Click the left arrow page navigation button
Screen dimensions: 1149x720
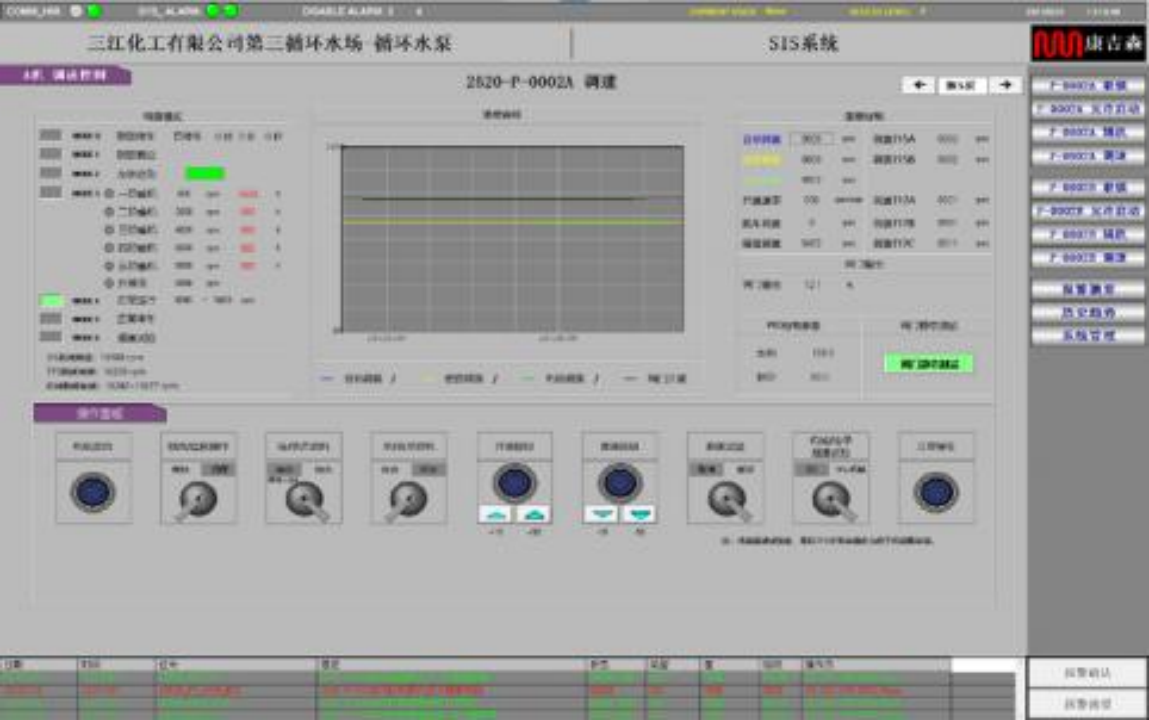pyautogui.click(x=918, y=86)
